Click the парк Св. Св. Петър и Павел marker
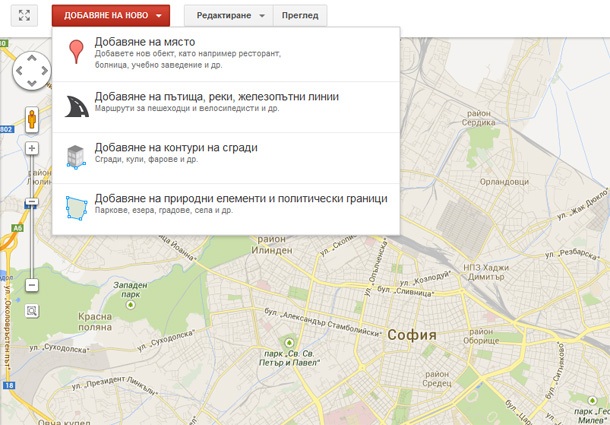 pyautogui.click(x=289, y=342)
